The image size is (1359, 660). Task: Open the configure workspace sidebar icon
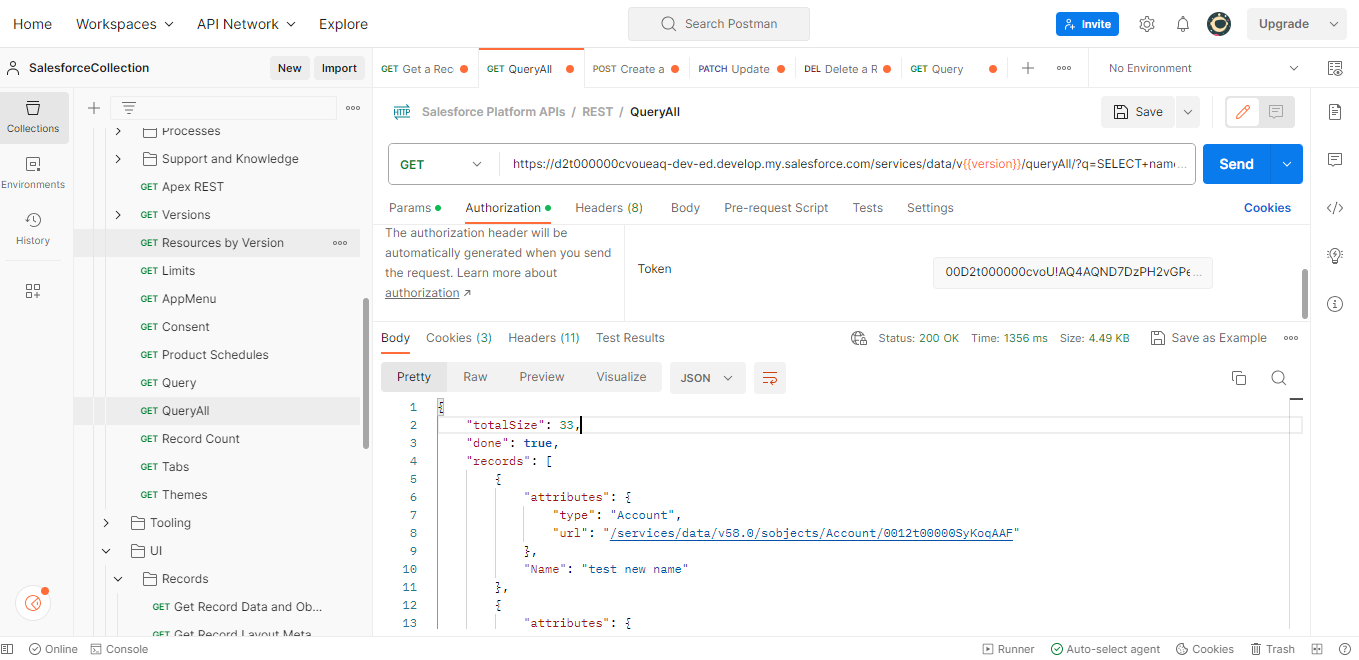click(x=33, y=291)
